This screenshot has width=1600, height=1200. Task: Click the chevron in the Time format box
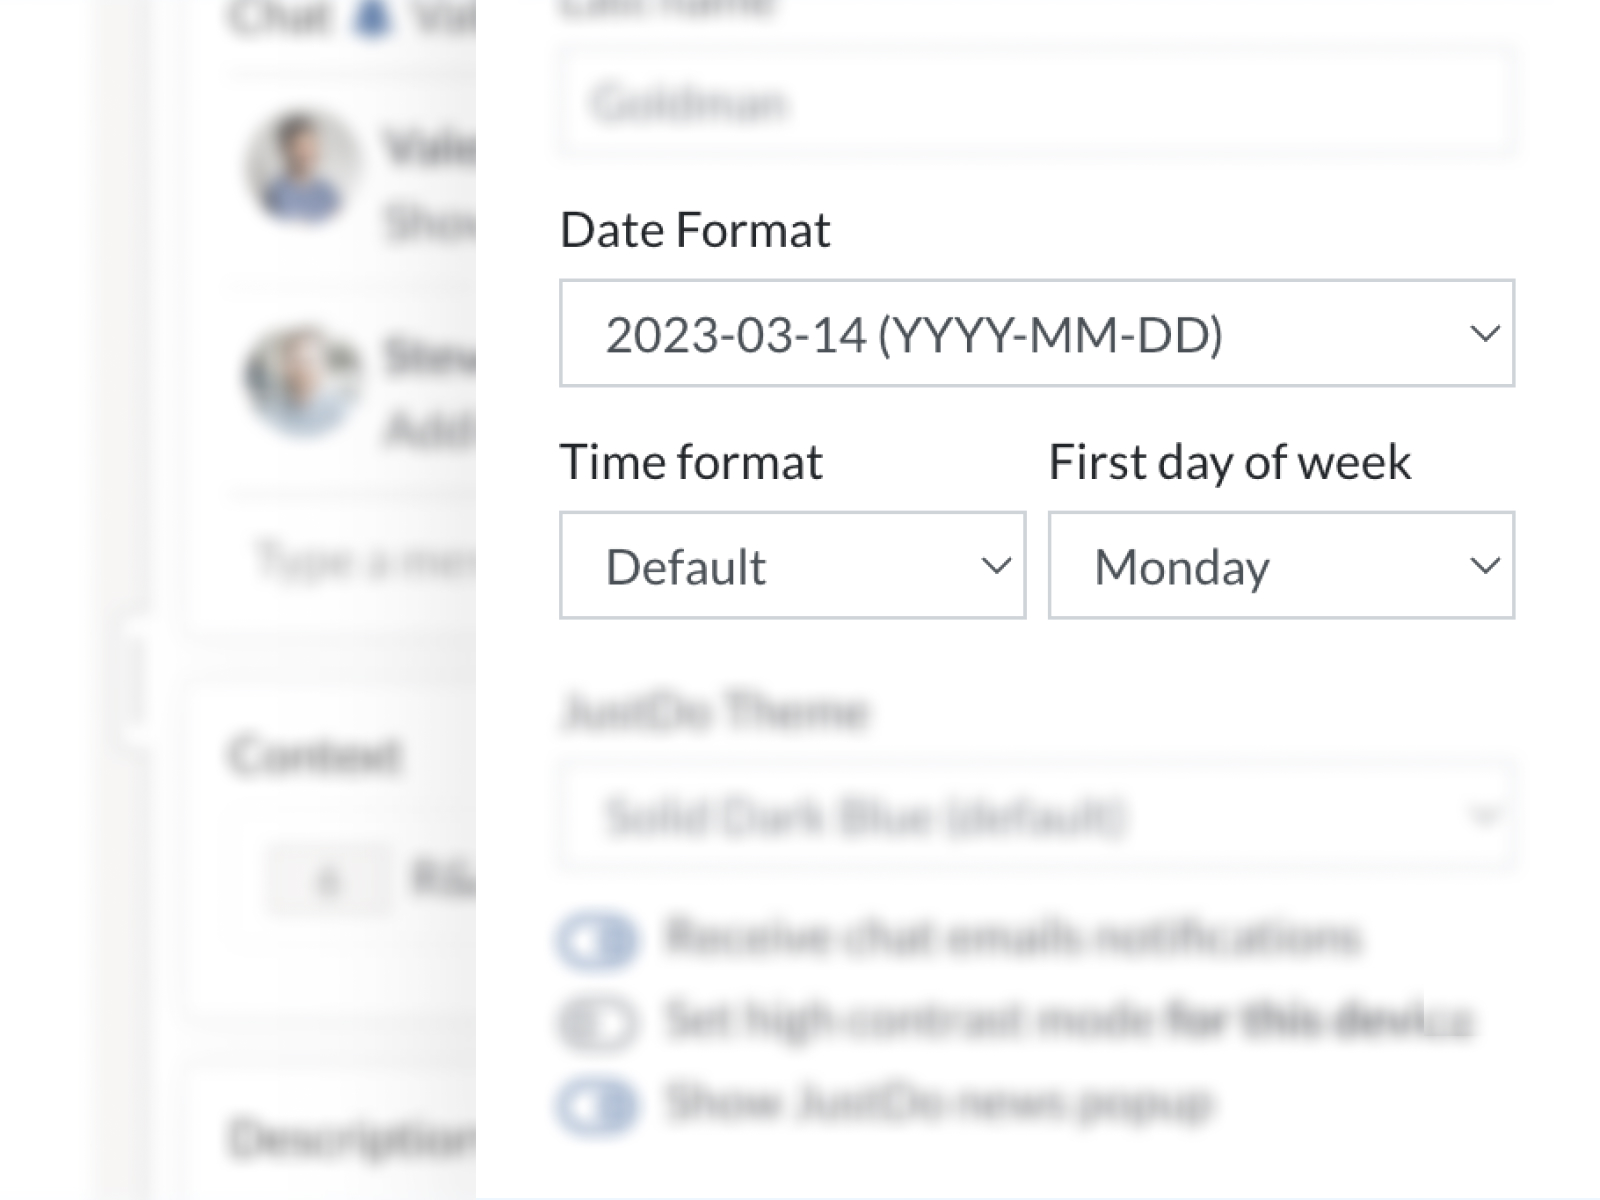click(x=996, y=566)
